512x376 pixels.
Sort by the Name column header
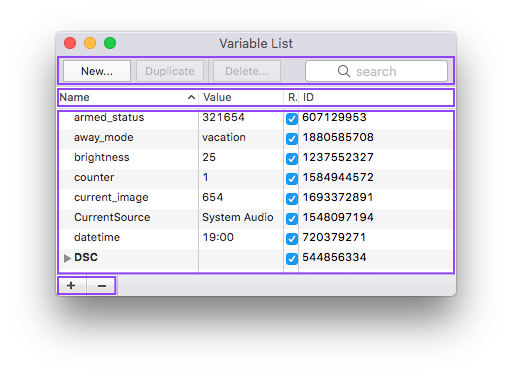pos(128,97)
